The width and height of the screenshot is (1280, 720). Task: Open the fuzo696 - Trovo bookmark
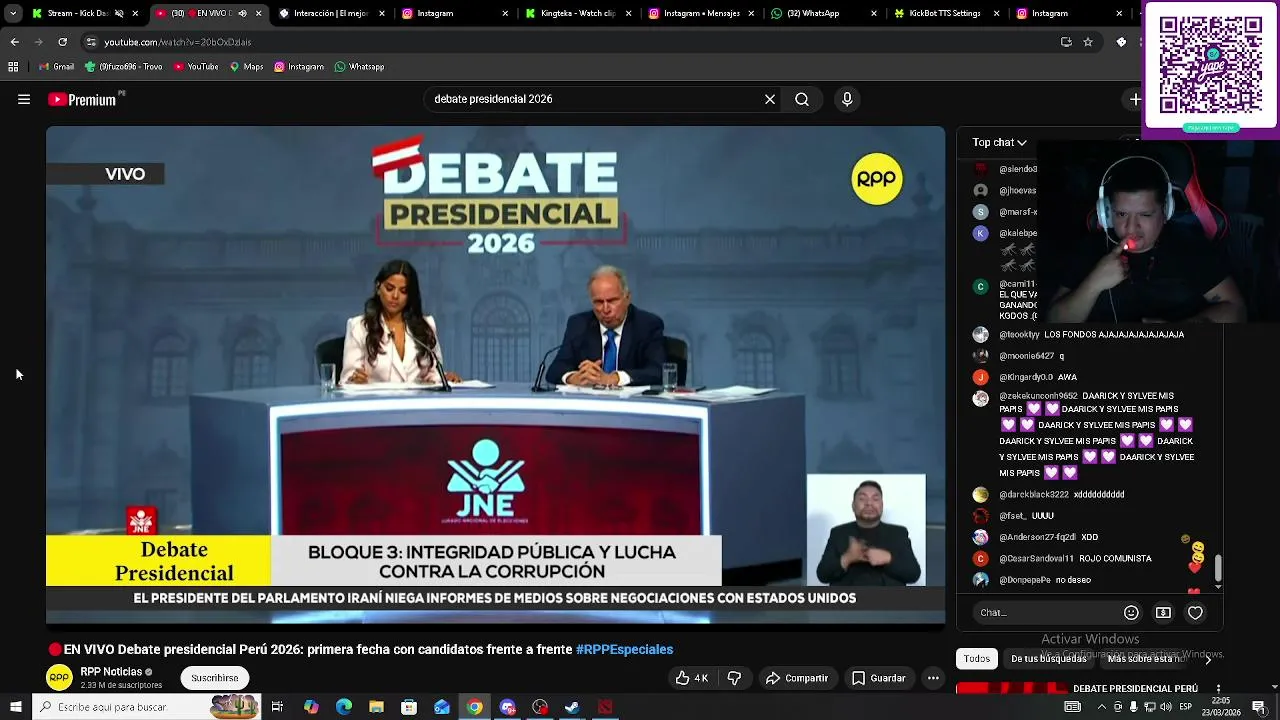[x=124, y=67]
